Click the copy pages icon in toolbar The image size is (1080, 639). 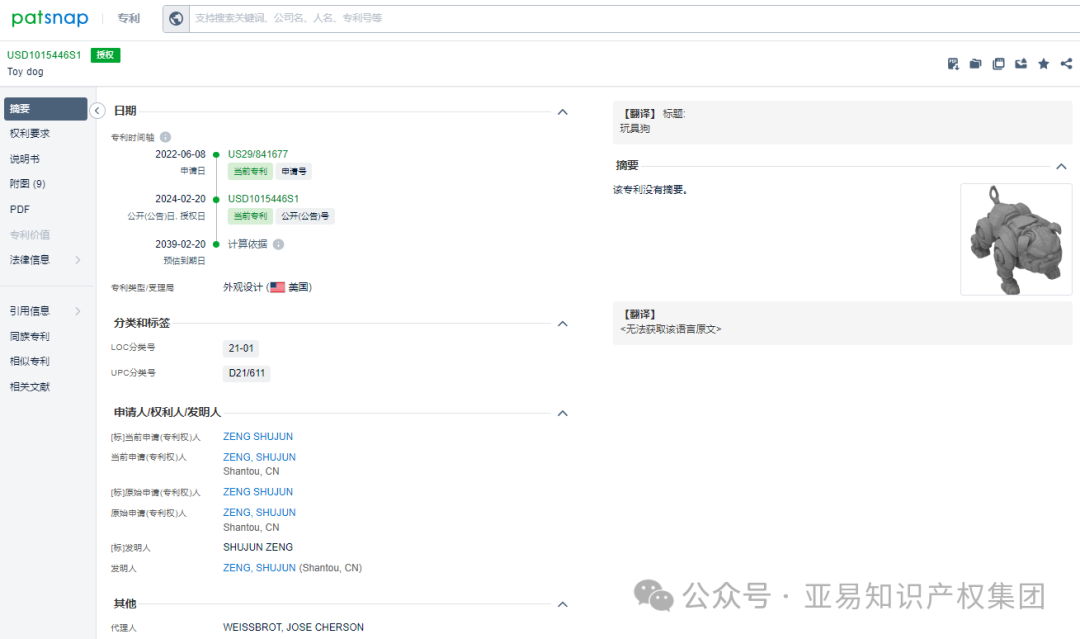(x=998, y=63)
